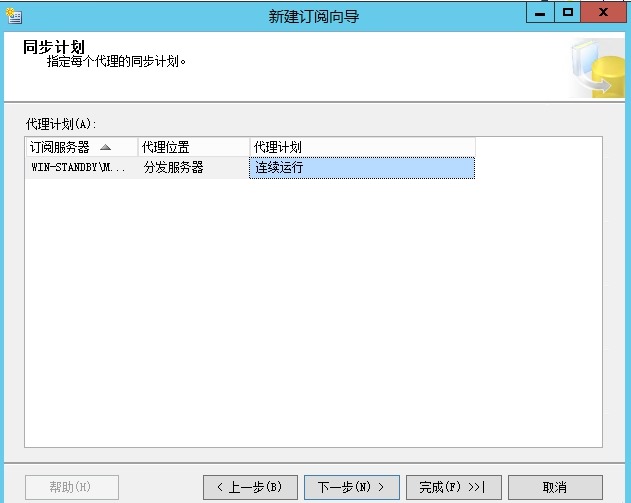This screenshot has height=503, width=631.
Task: Cancel the wizard with 取消 button
Action: coord(555,487)
